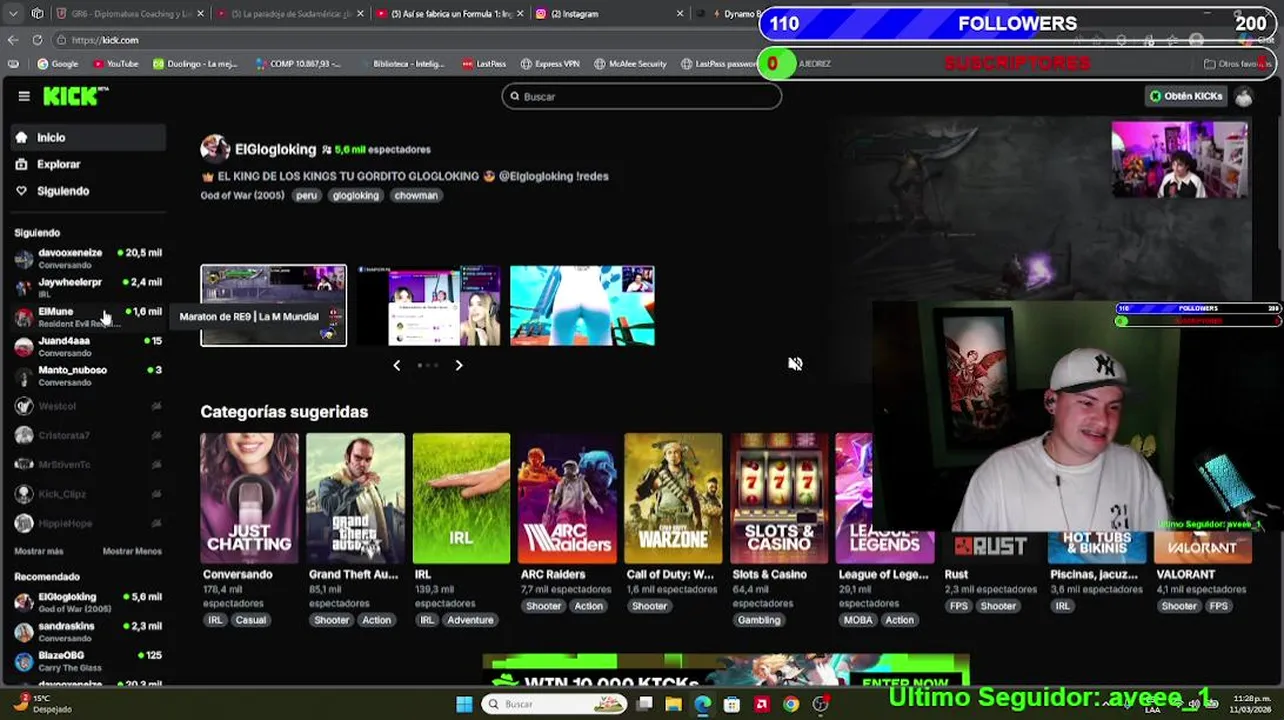
Task: Switch to Así se fabrica un Formula 1 tab
Action: coord(450,14)
